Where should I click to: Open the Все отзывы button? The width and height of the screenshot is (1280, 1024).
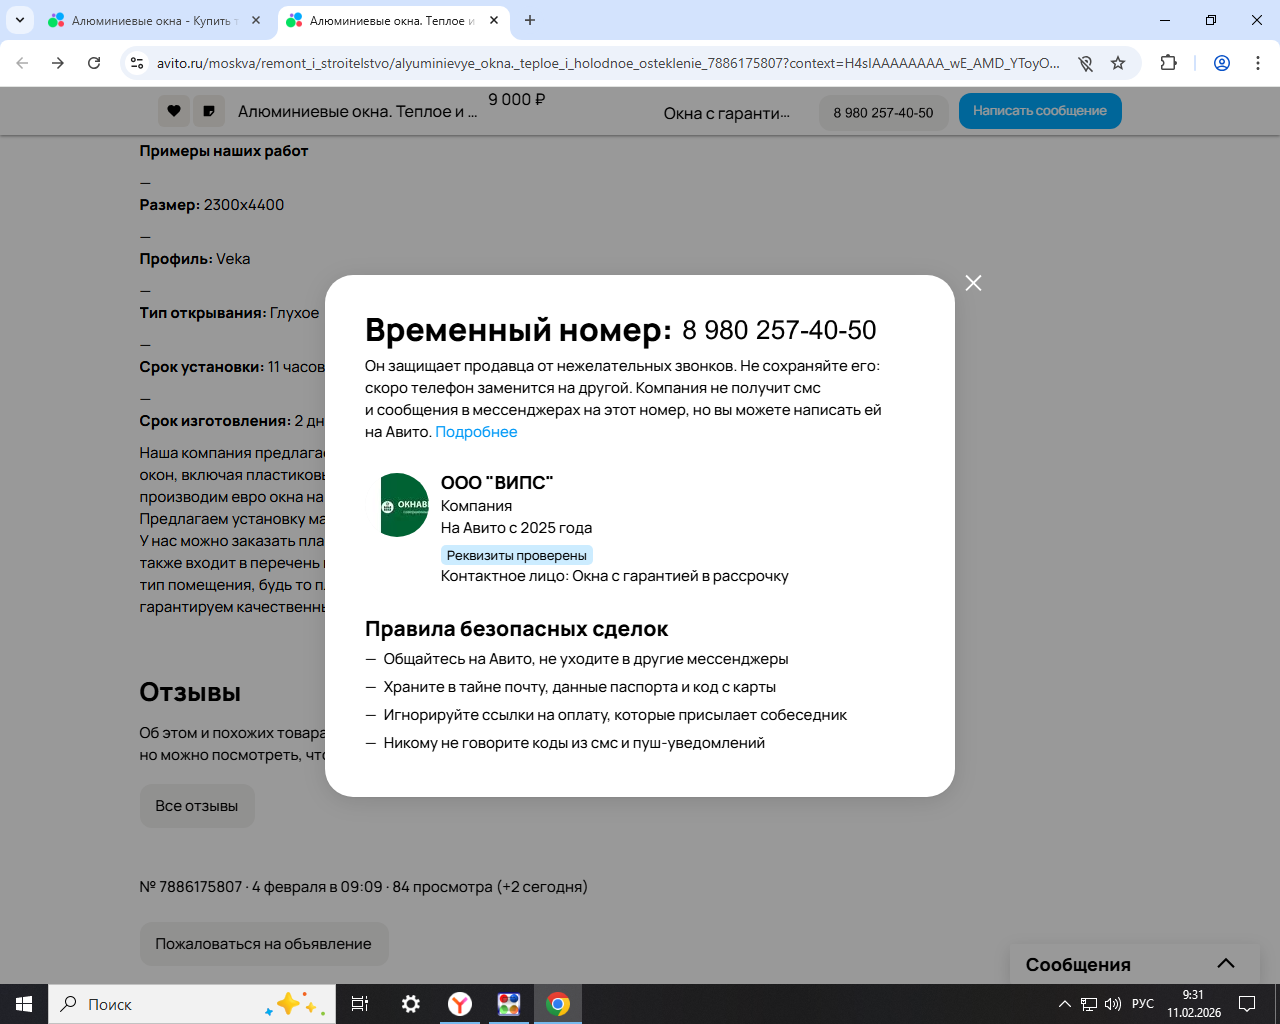[197, 806]
